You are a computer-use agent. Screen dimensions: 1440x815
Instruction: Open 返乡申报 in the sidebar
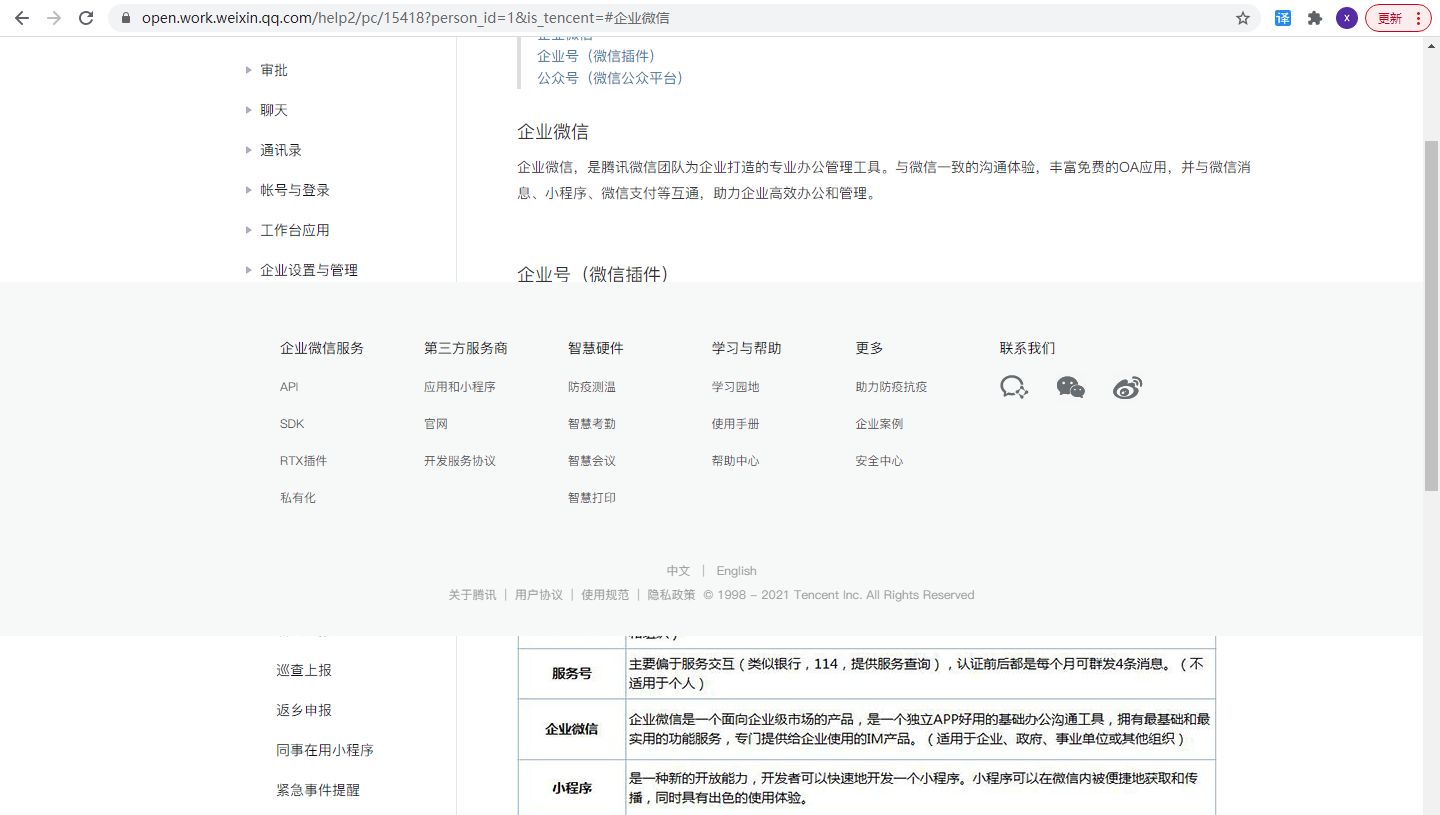(304, 710)
